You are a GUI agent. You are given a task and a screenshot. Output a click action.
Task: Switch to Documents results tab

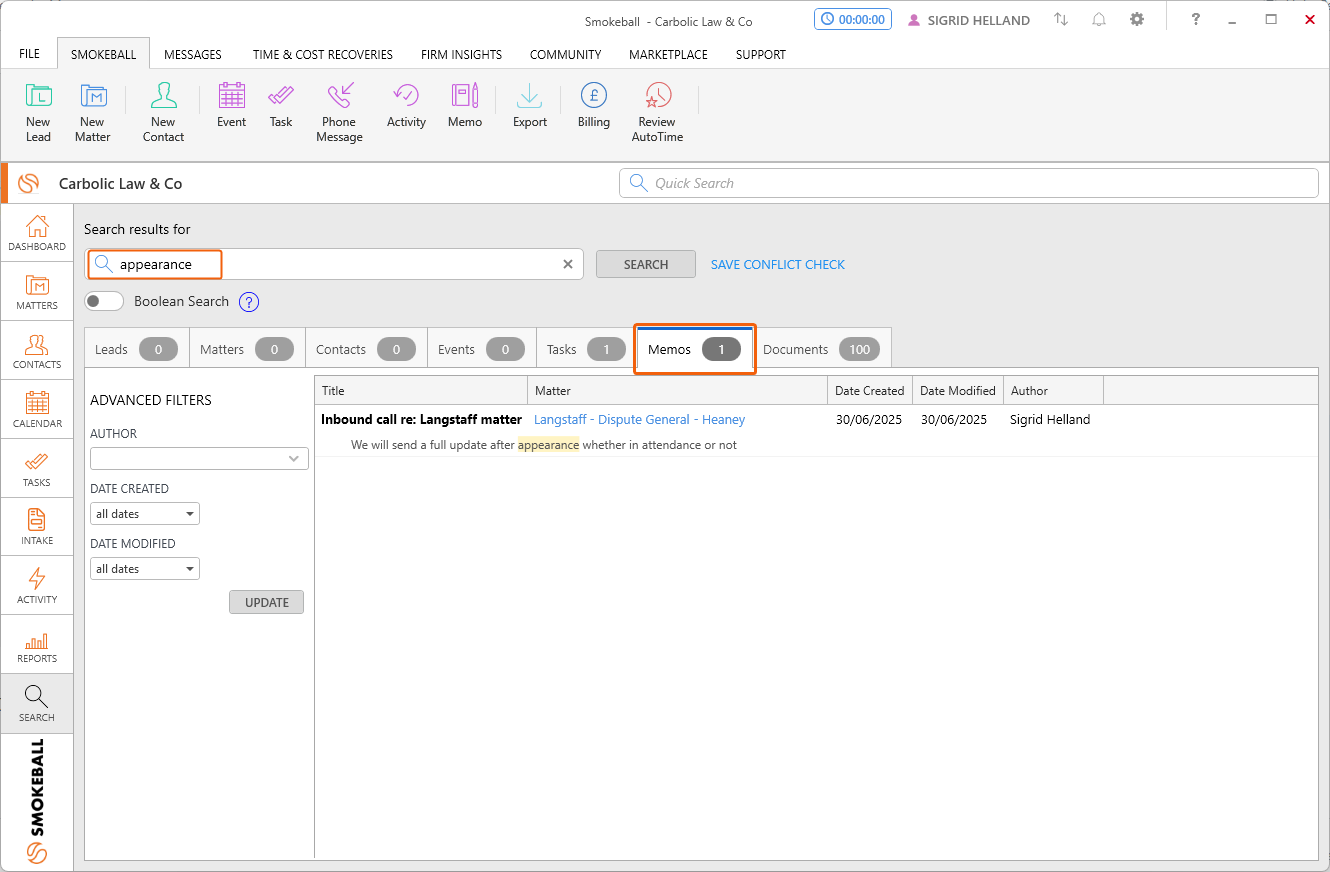point(821,349)
